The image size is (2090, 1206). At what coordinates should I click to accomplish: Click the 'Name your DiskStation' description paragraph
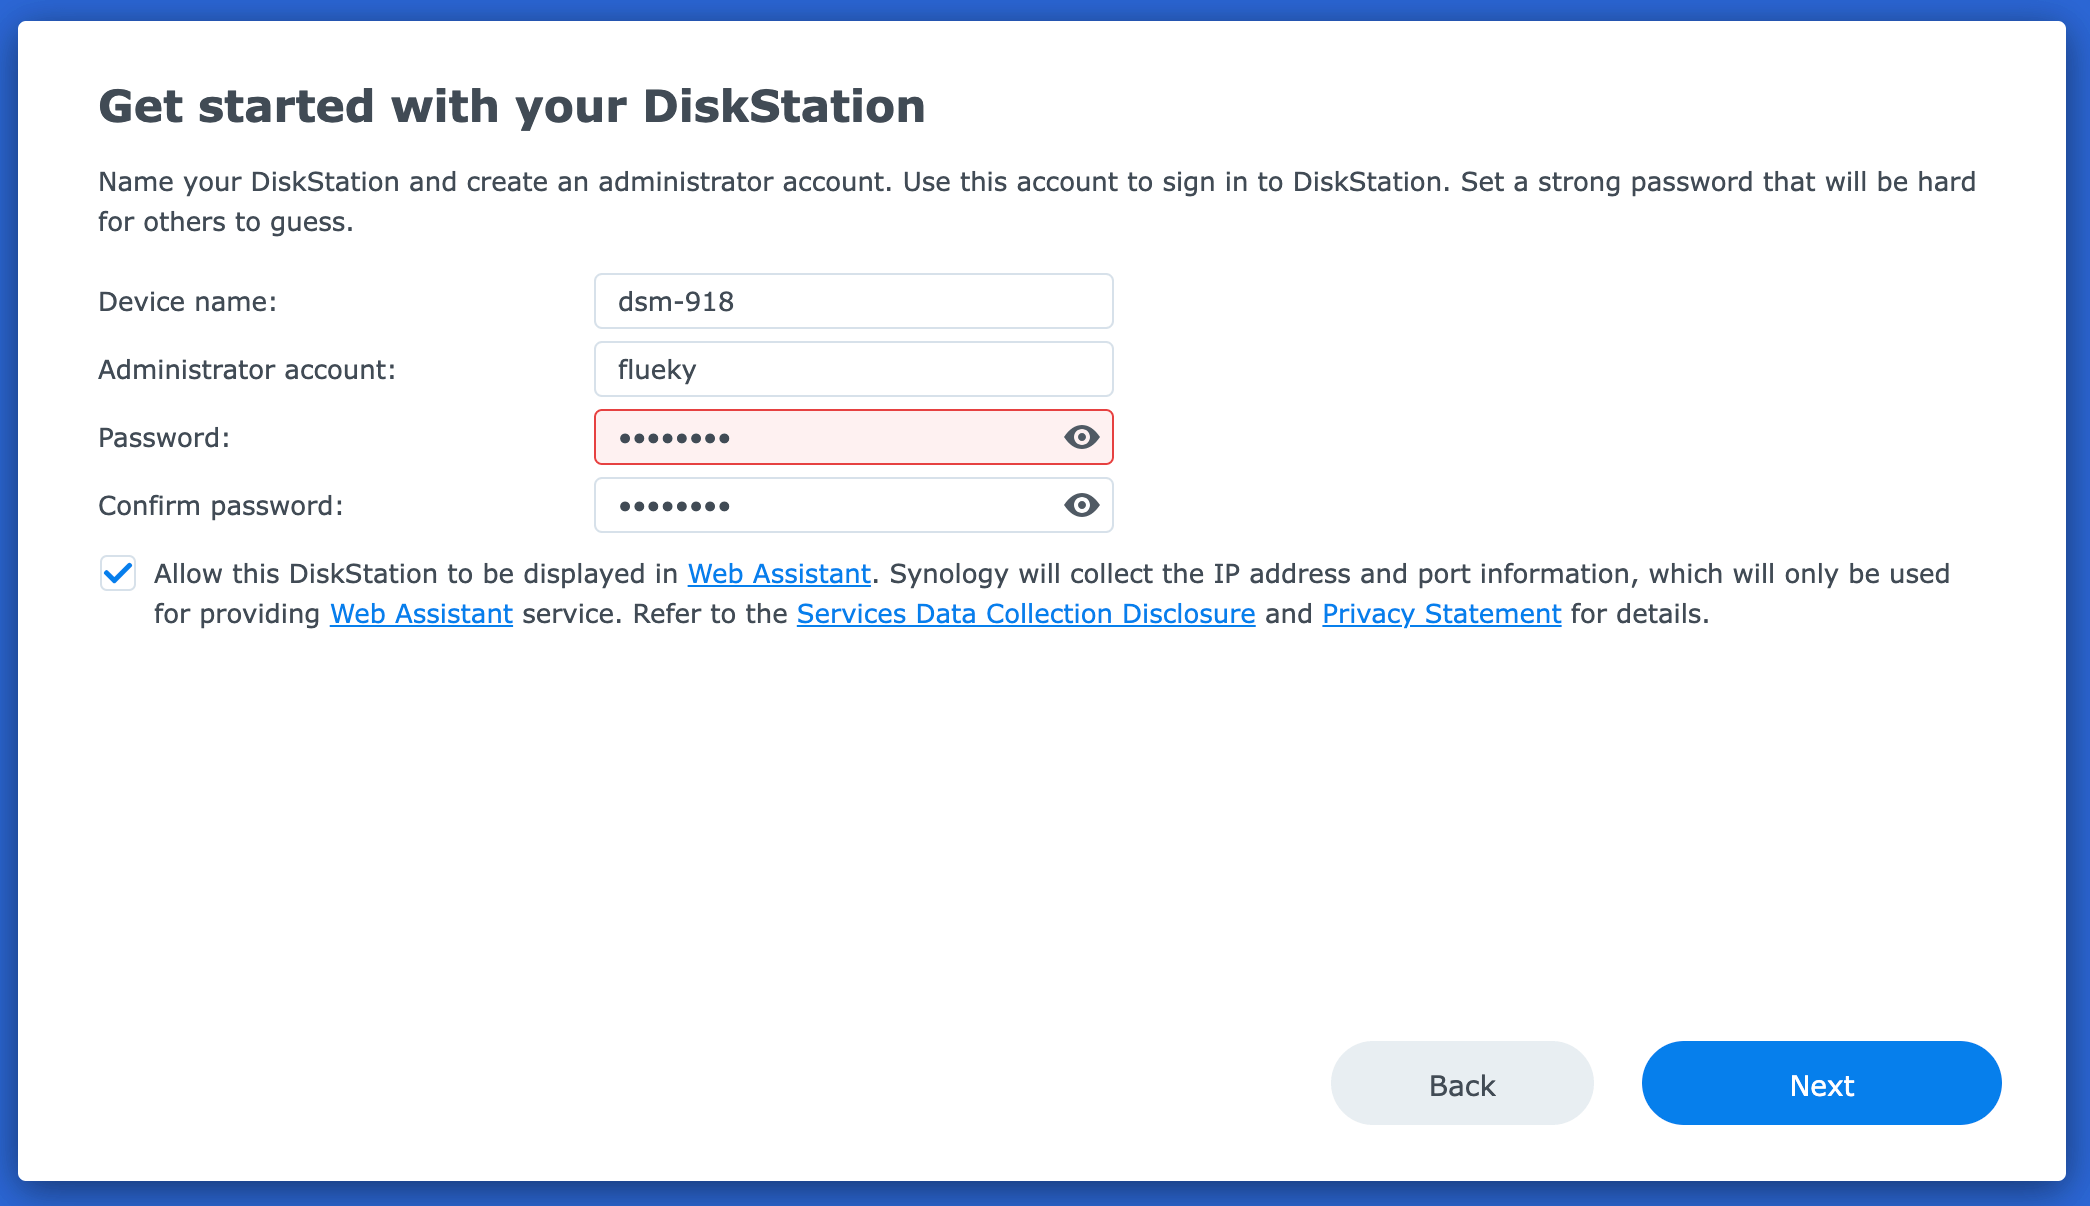1036,201
